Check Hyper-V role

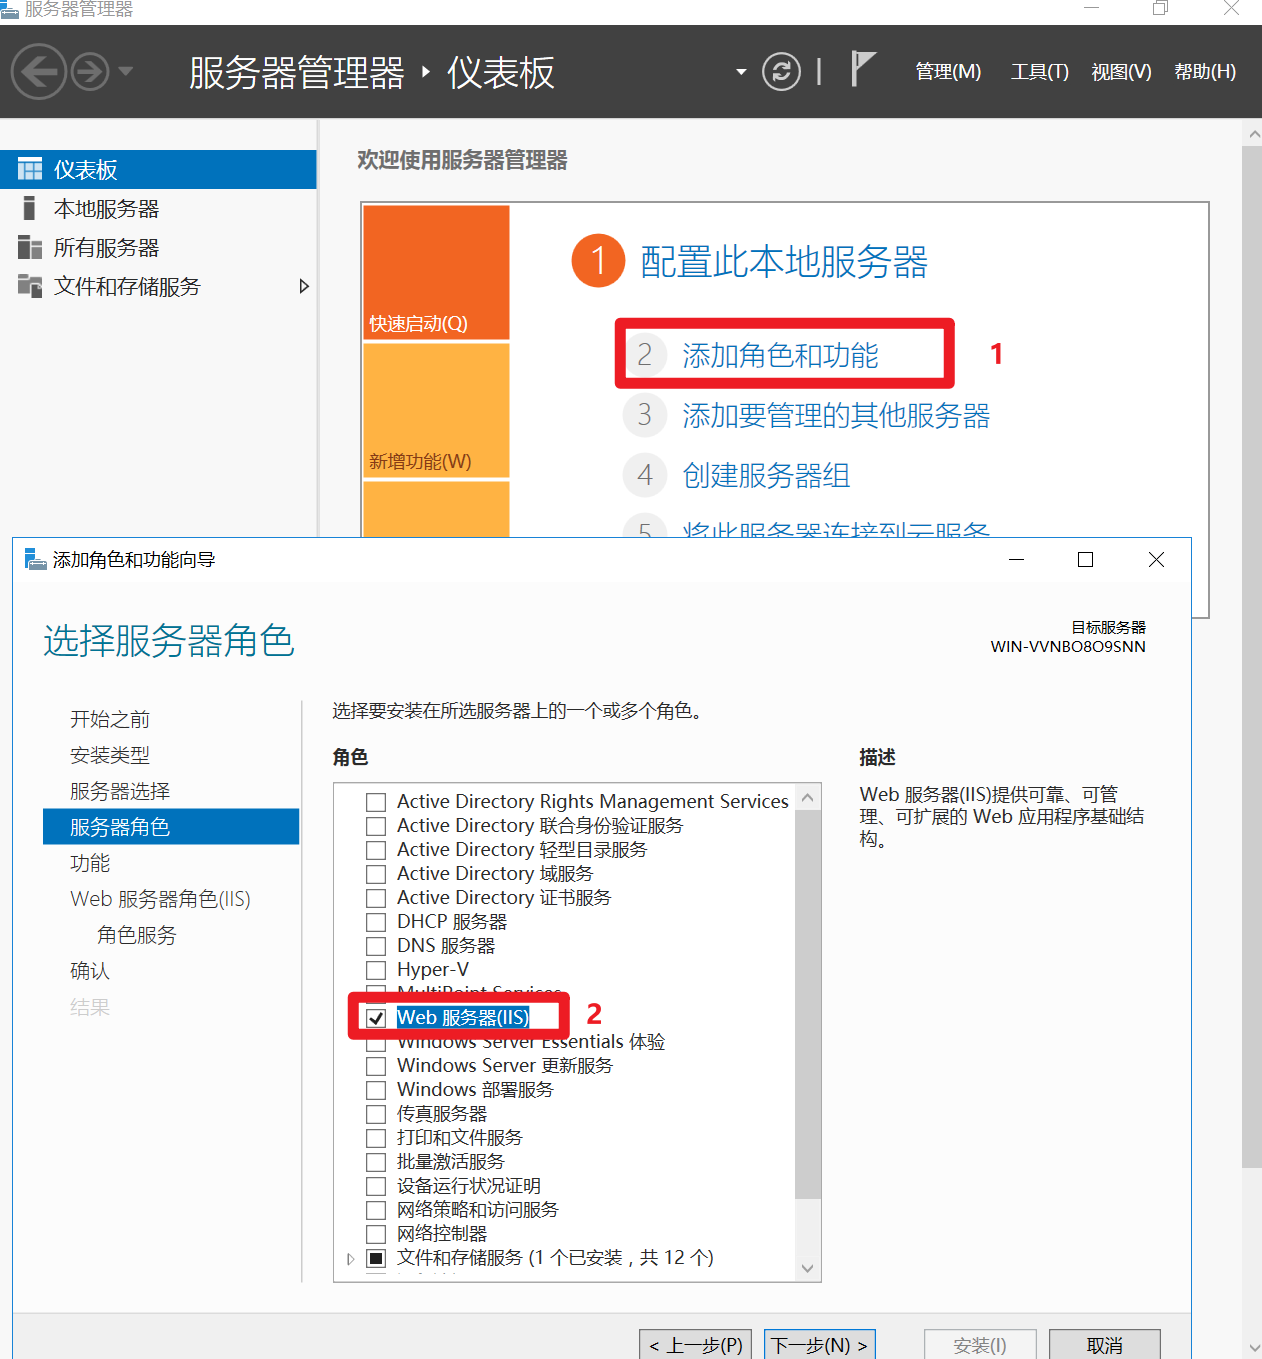click(376, 970)
